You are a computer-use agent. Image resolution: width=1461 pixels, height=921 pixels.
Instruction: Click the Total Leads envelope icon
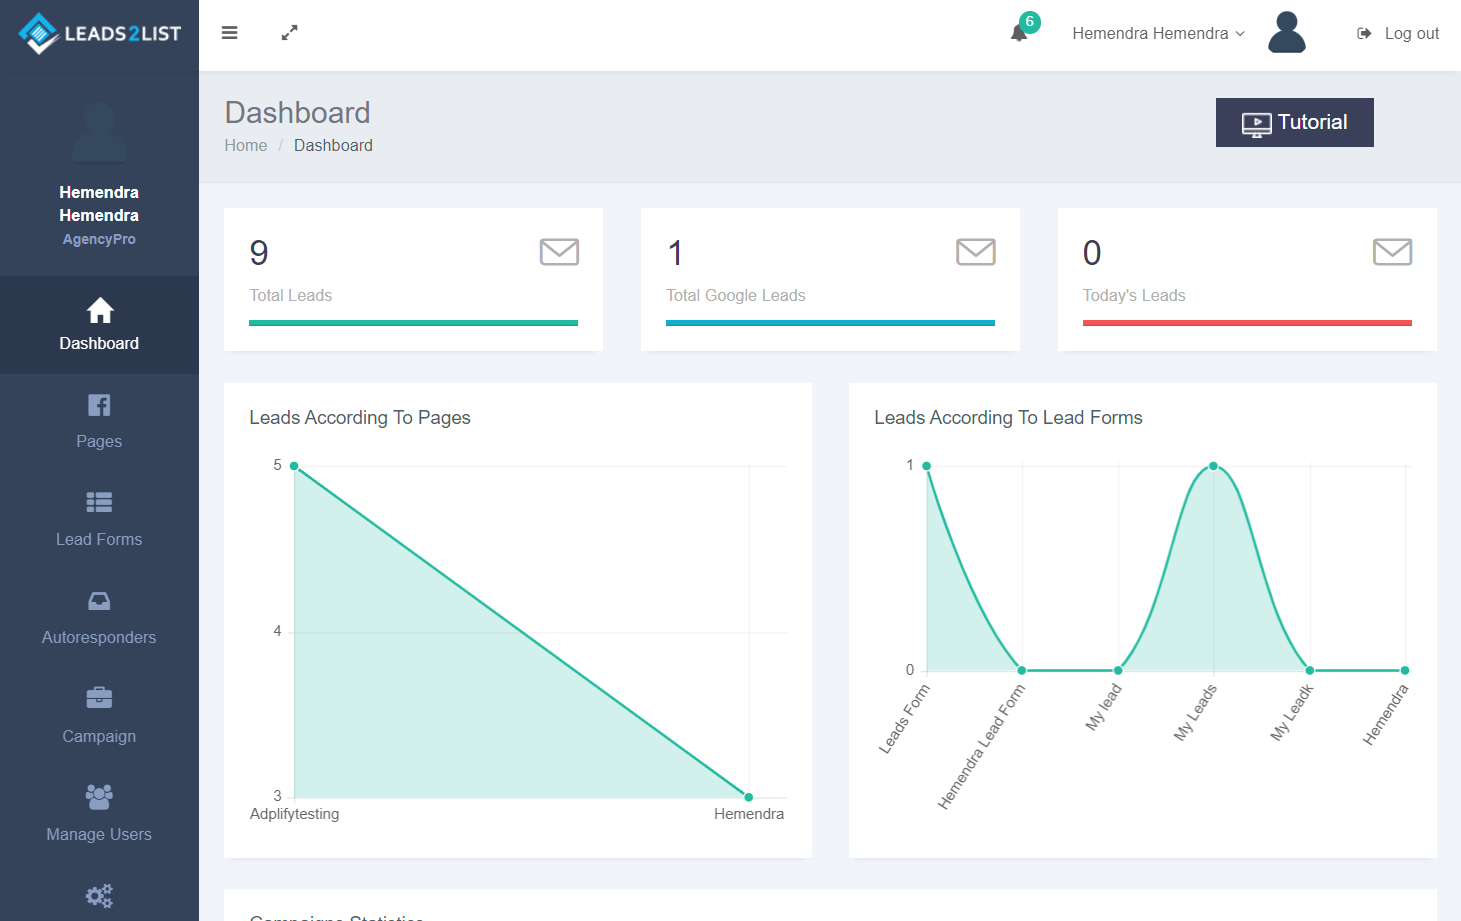point(559,252)
